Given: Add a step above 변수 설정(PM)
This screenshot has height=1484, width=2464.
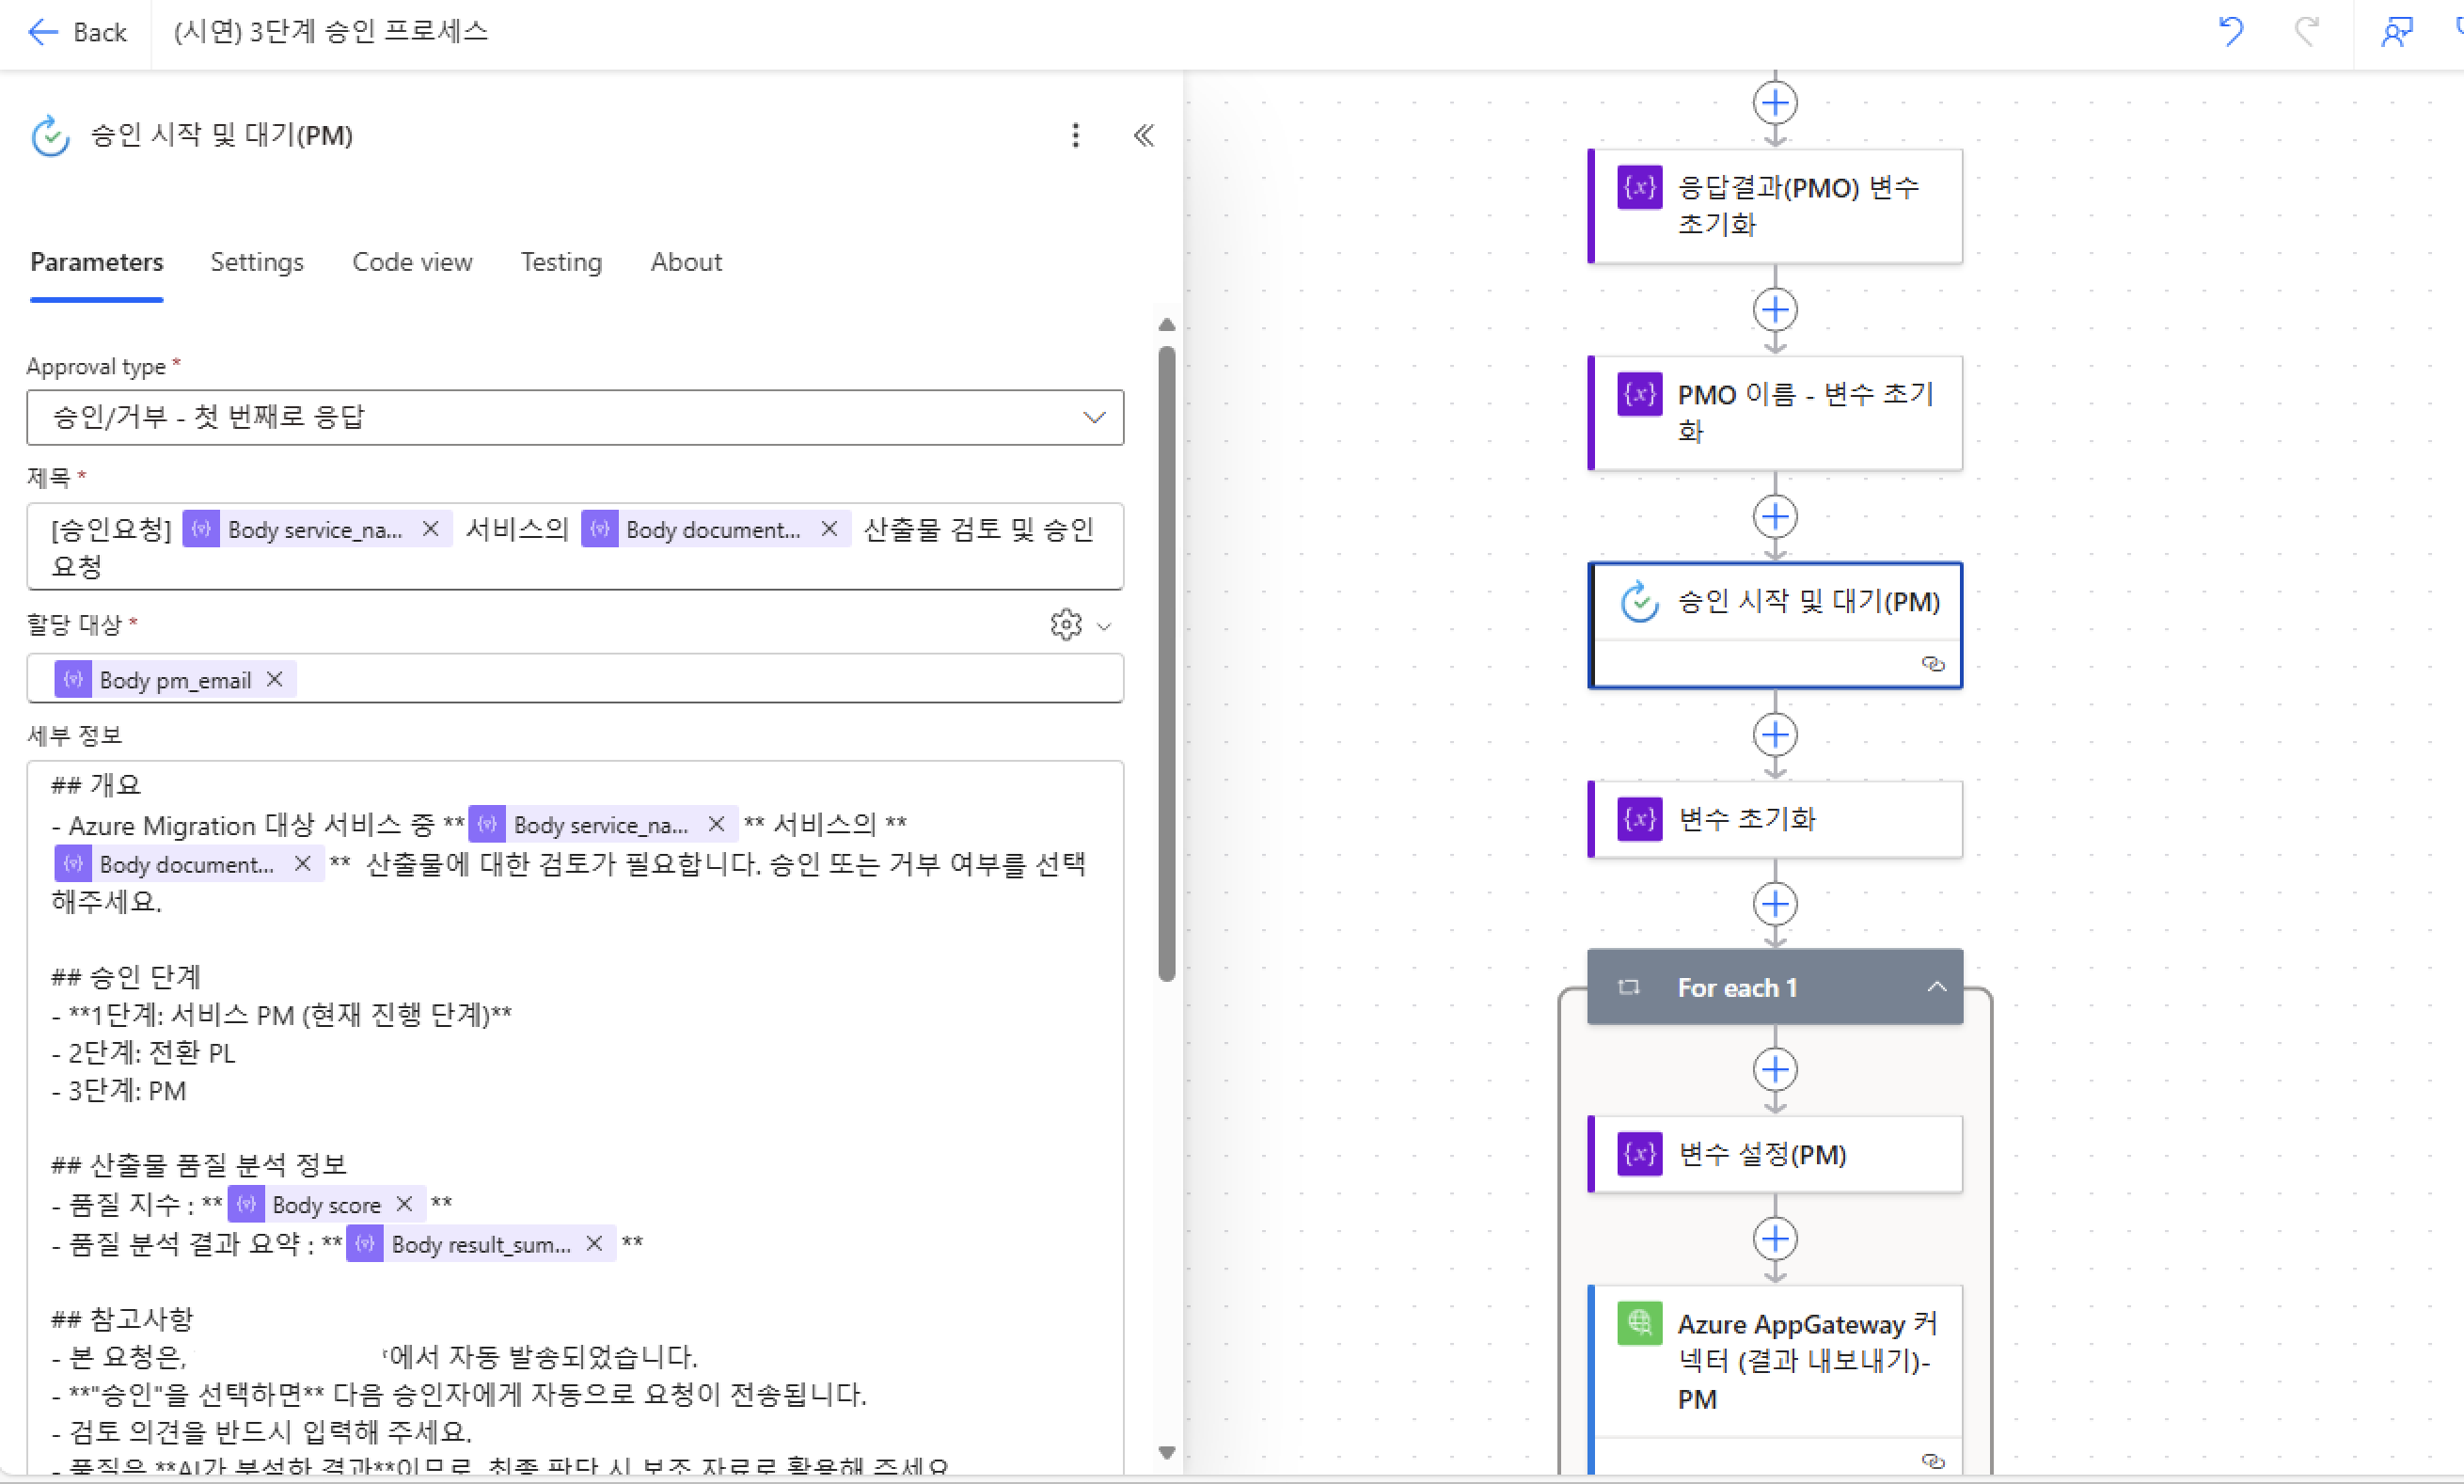Looking at the screenshot, I should click(1775, 1070).
